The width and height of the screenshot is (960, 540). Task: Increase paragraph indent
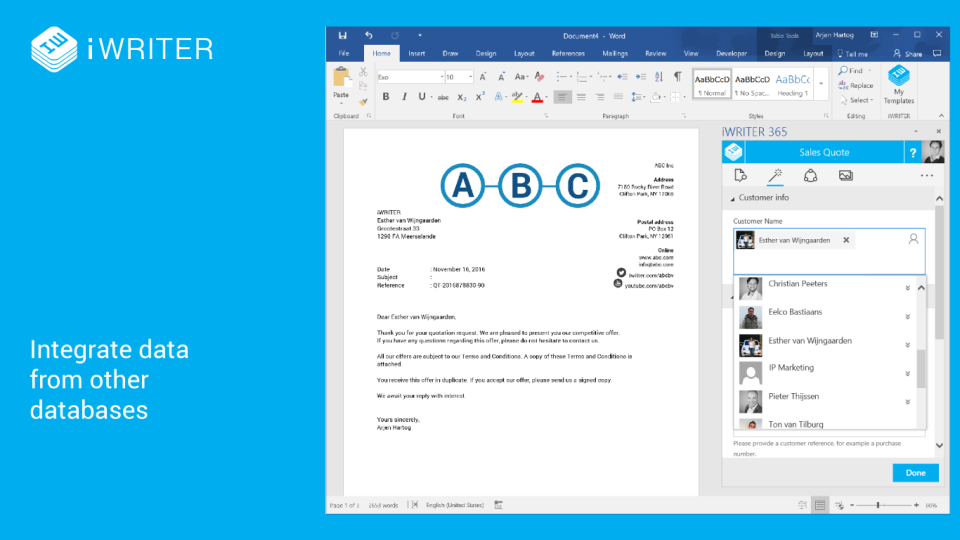640,77
